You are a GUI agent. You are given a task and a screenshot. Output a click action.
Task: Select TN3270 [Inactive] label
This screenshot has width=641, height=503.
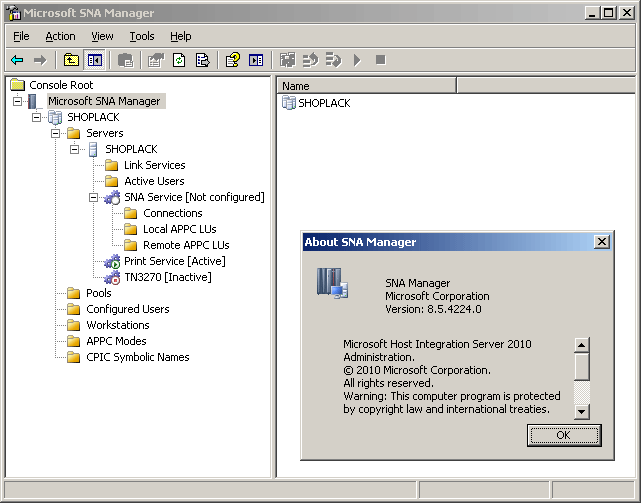click(168, 277)
